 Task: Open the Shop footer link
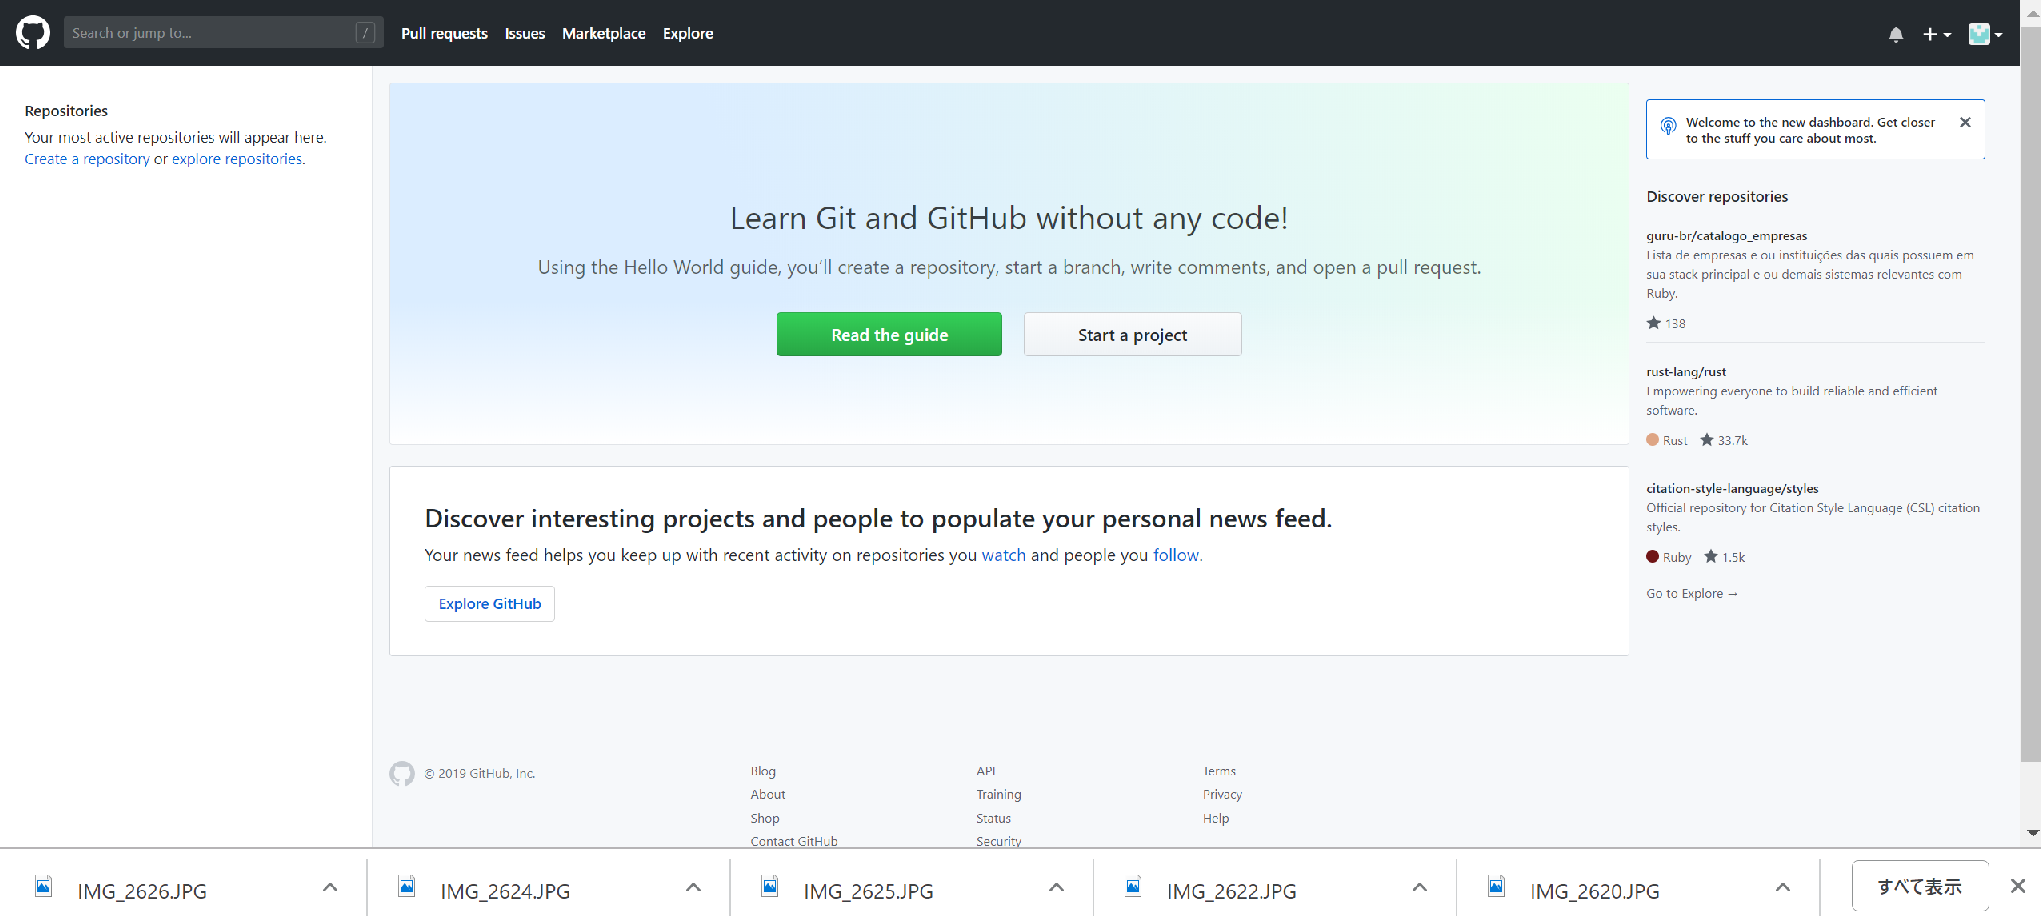click(x=765, y=819)
